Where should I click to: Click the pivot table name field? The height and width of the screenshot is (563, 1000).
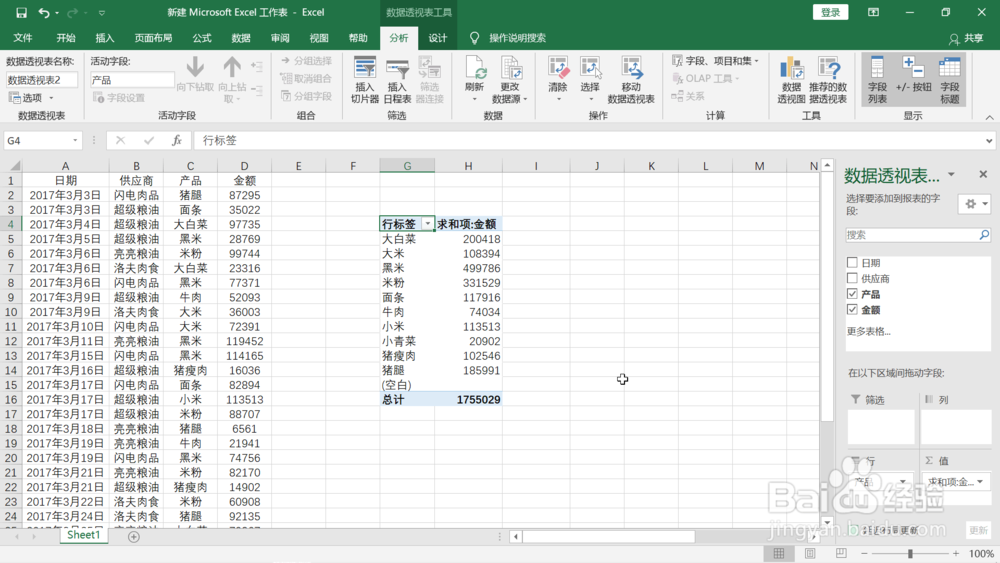[x=41, y=80]
